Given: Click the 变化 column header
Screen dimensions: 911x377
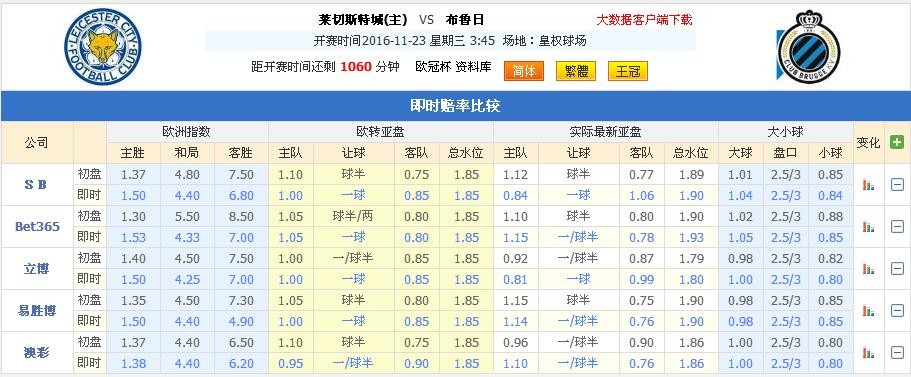Looking at the screenshot, I should (869, 142).
